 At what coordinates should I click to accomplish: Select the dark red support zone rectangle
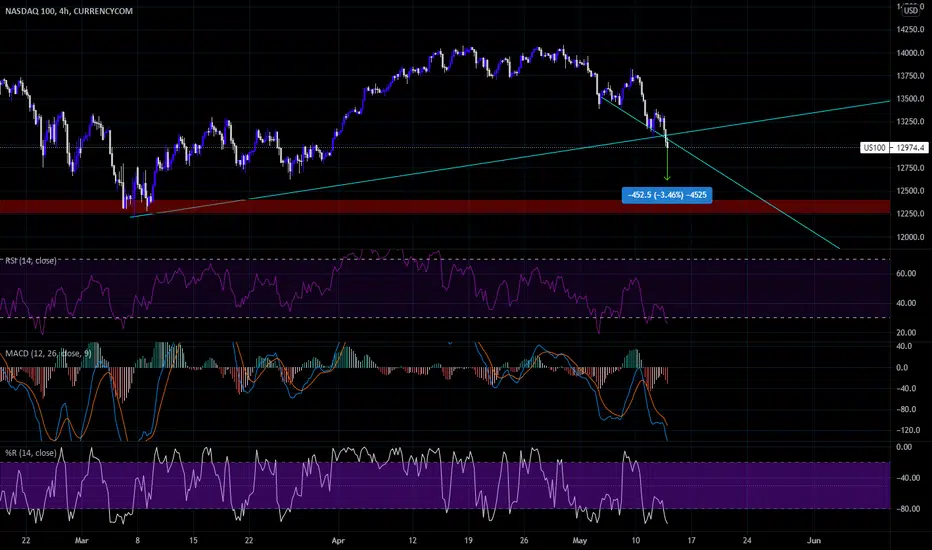coord(445,206)
